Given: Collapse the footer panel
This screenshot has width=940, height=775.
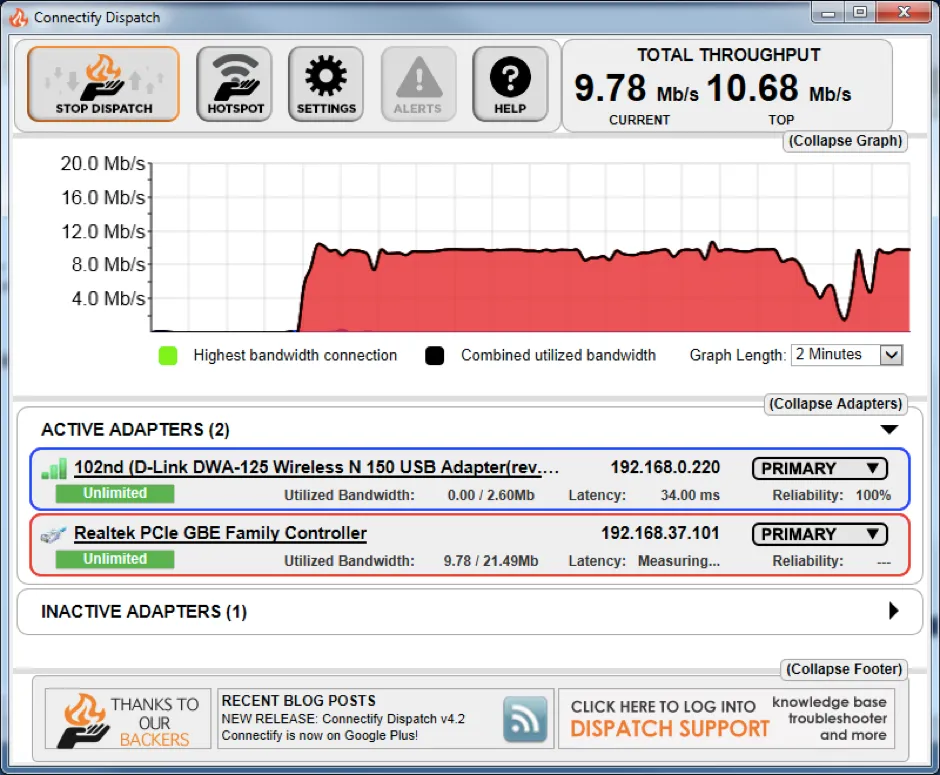Looking at the screenshot, I should coord(843,669).
